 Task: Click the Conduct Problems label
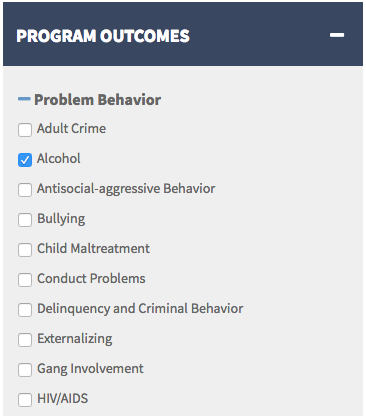coord(91,278)
